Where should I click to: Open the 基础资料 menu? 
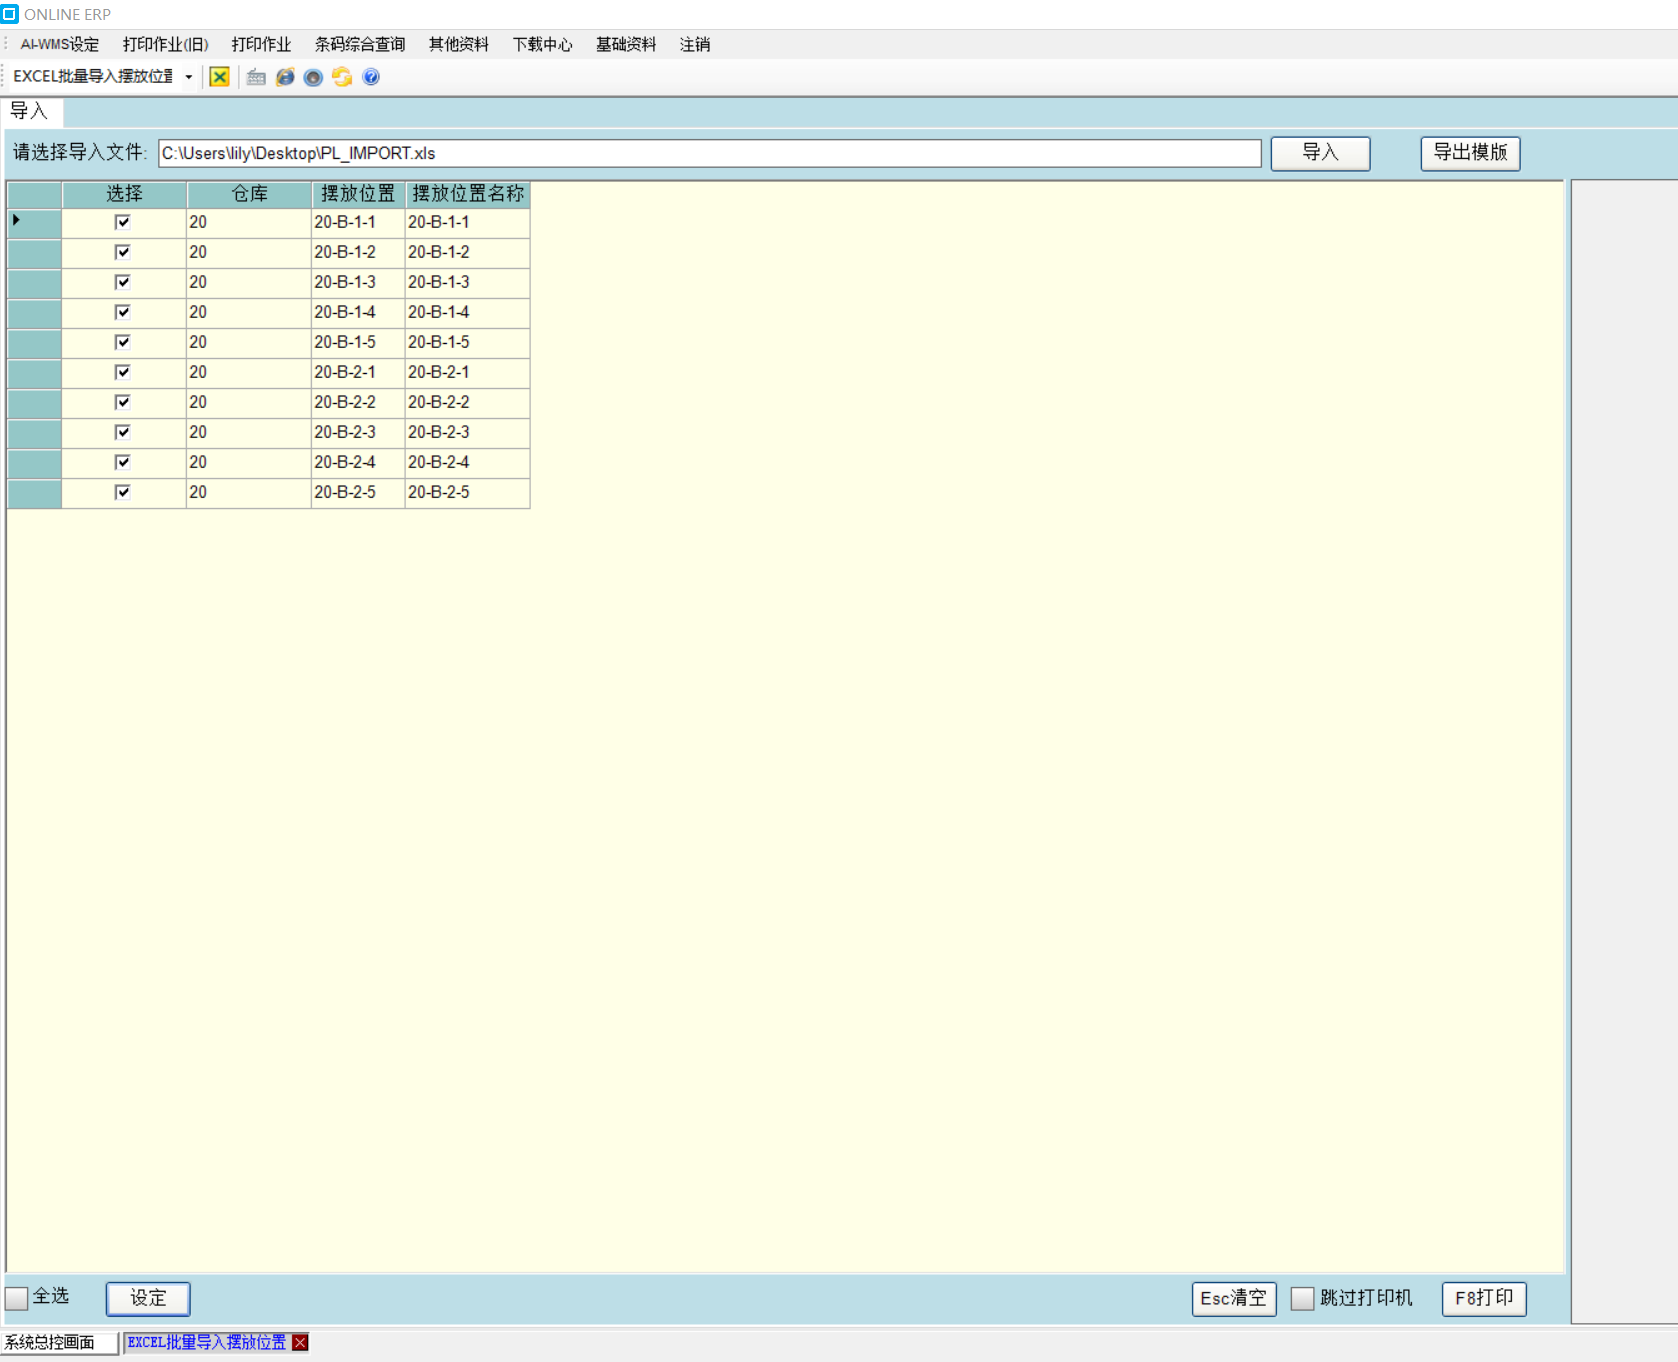click(x=626, y=44)
